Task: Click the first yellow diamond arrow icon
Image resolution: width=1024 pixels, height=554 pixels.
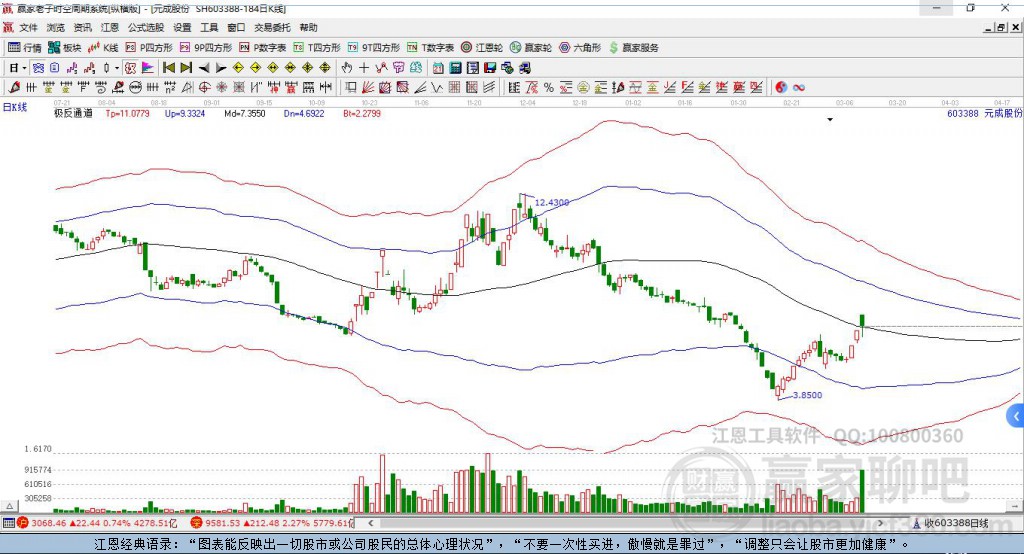Action: [238, 67]
